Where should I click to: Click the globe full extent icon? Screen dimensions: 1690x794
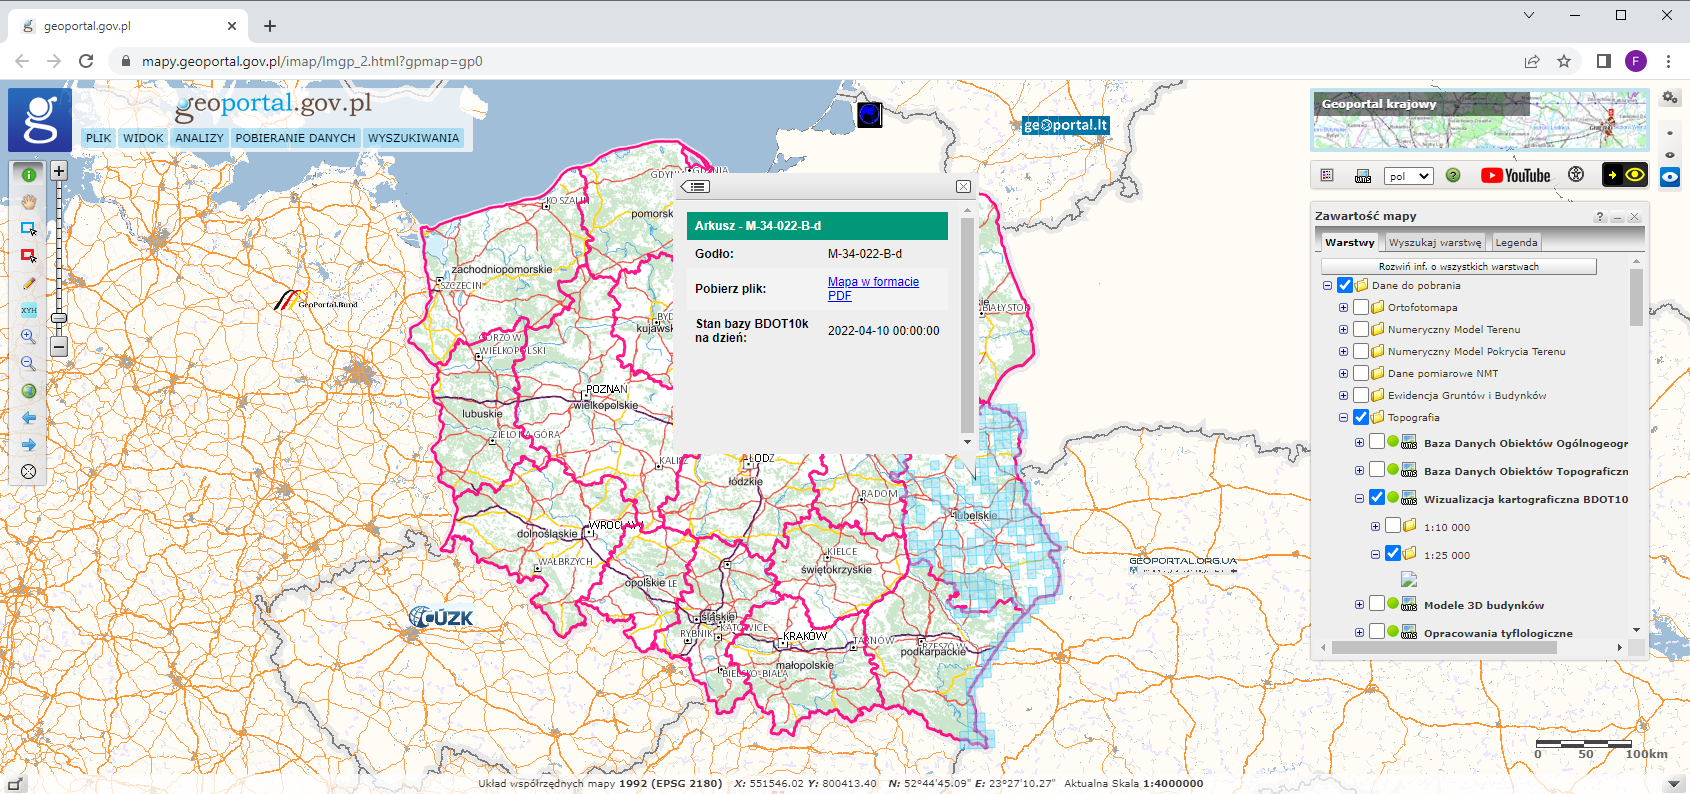pyautogui.click(x=29, y=391)
